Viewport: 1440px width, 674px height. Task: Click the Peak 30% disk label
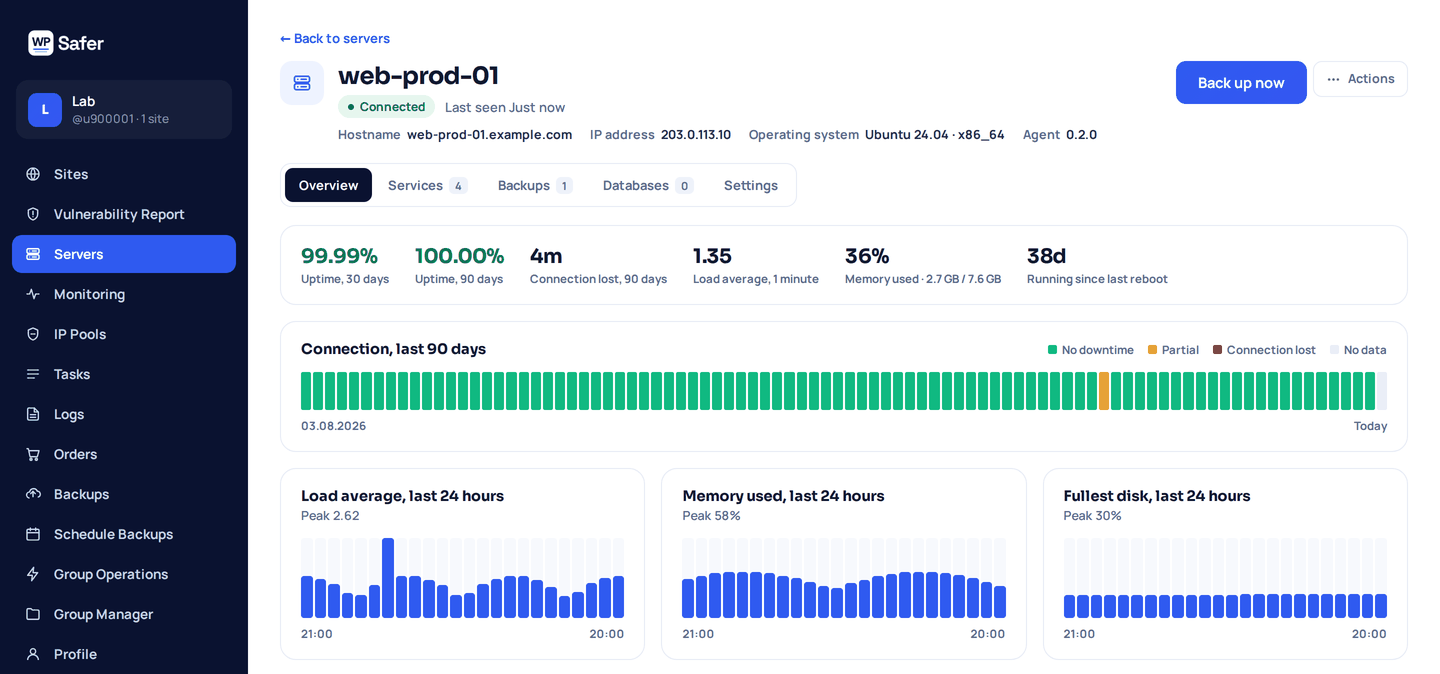tap(1092, 516)
